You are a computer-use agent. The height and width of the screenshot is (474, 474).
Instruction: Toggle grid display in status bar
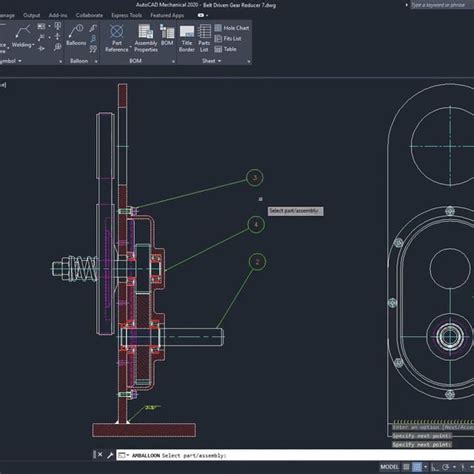click(x=406, y=467)
